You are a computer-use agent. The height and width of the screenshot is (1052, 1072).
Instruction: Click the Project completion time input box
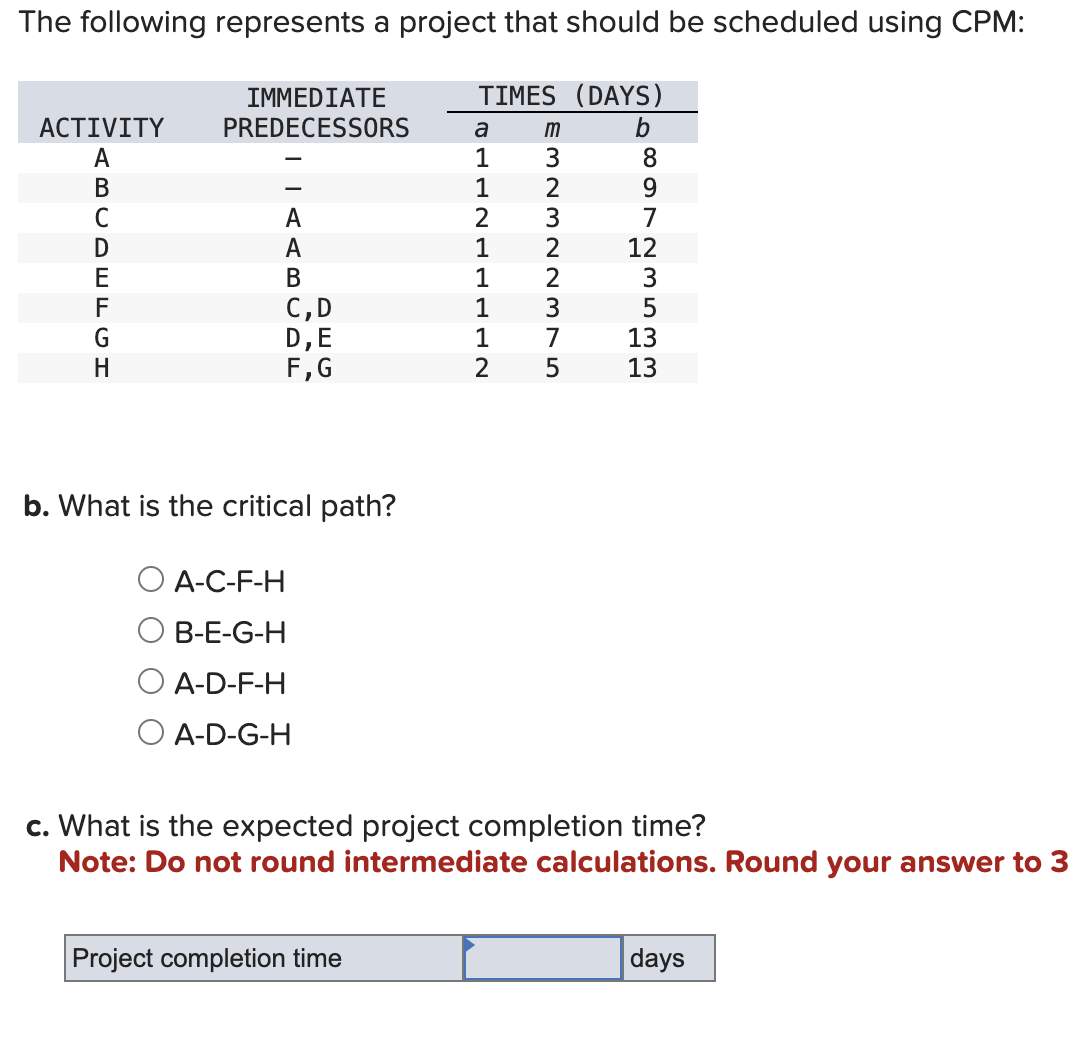tap(542, 958)
